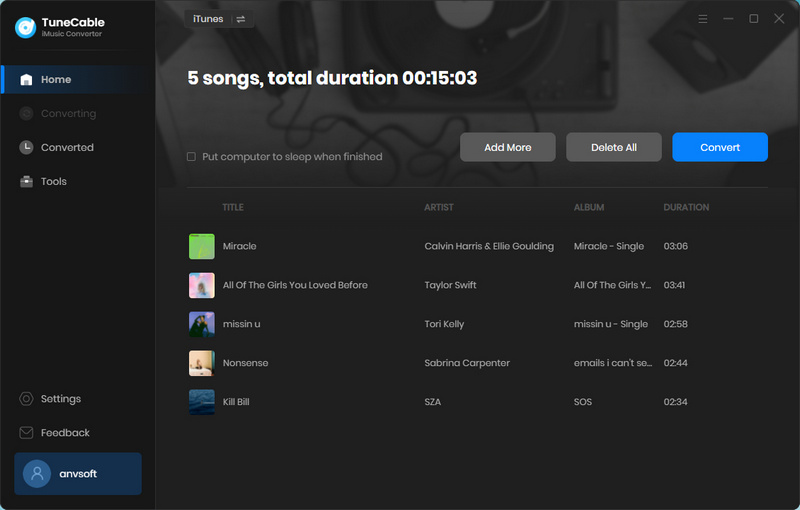Viewport: 800px width, 510px height.
Task: Click the ALBUM column header
Action: click(x=589, y=207)
